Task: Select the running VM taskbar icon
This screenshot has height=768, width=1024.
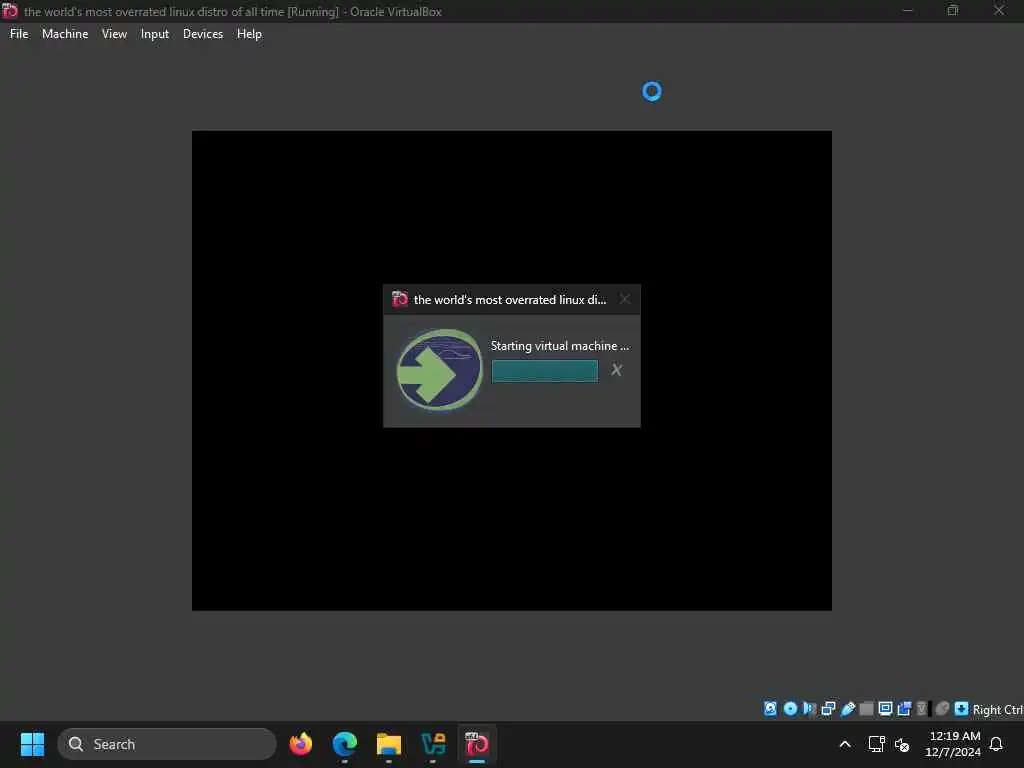Action: 477,744
